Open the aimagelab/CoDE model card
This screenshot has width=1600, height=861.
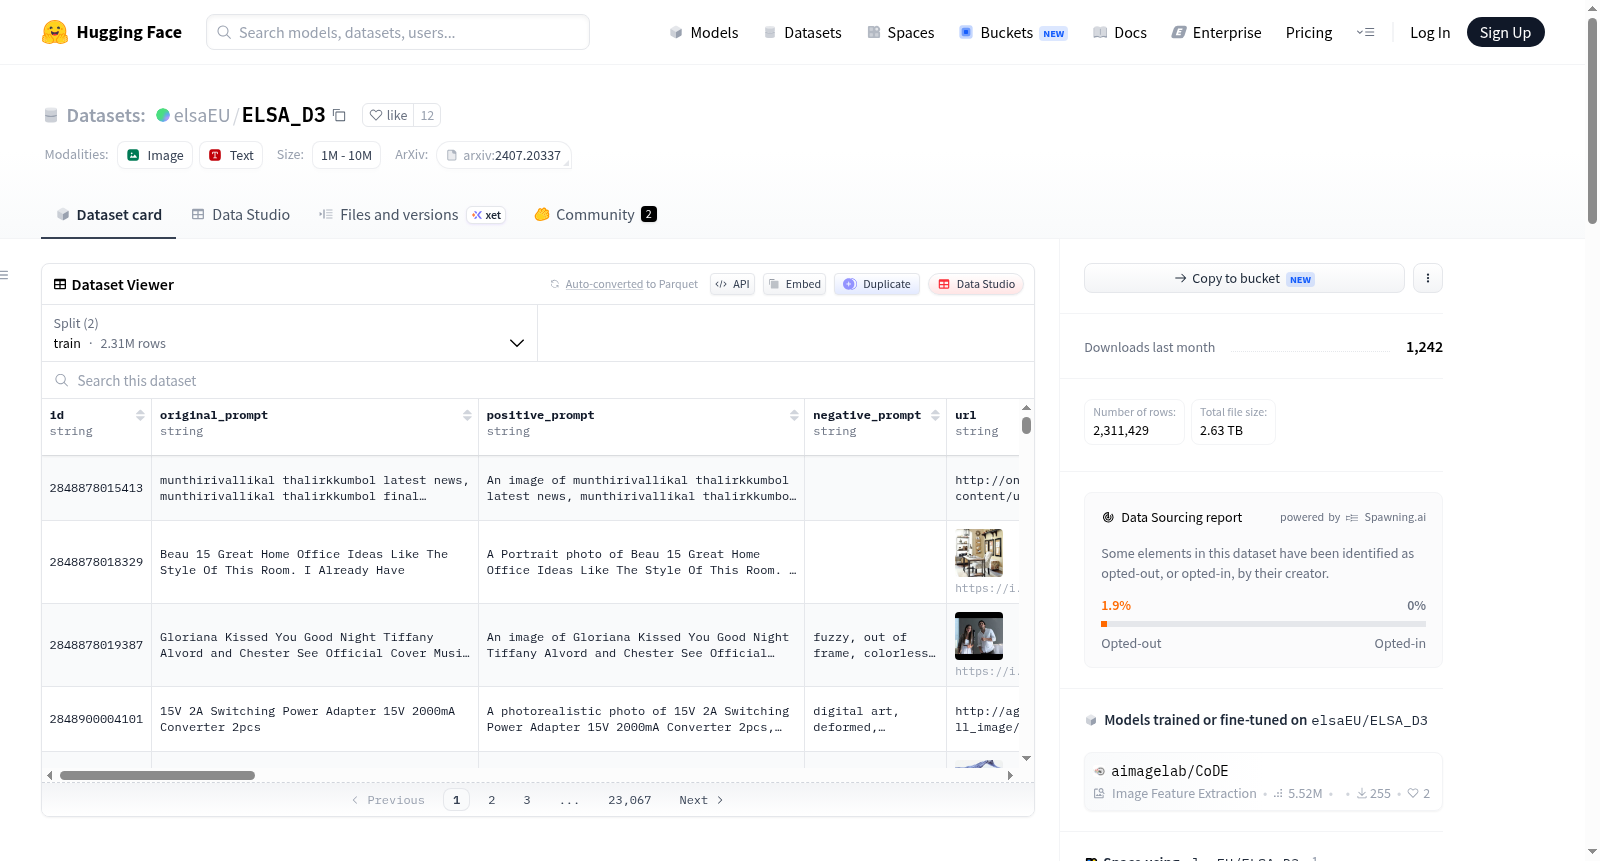1263,781
